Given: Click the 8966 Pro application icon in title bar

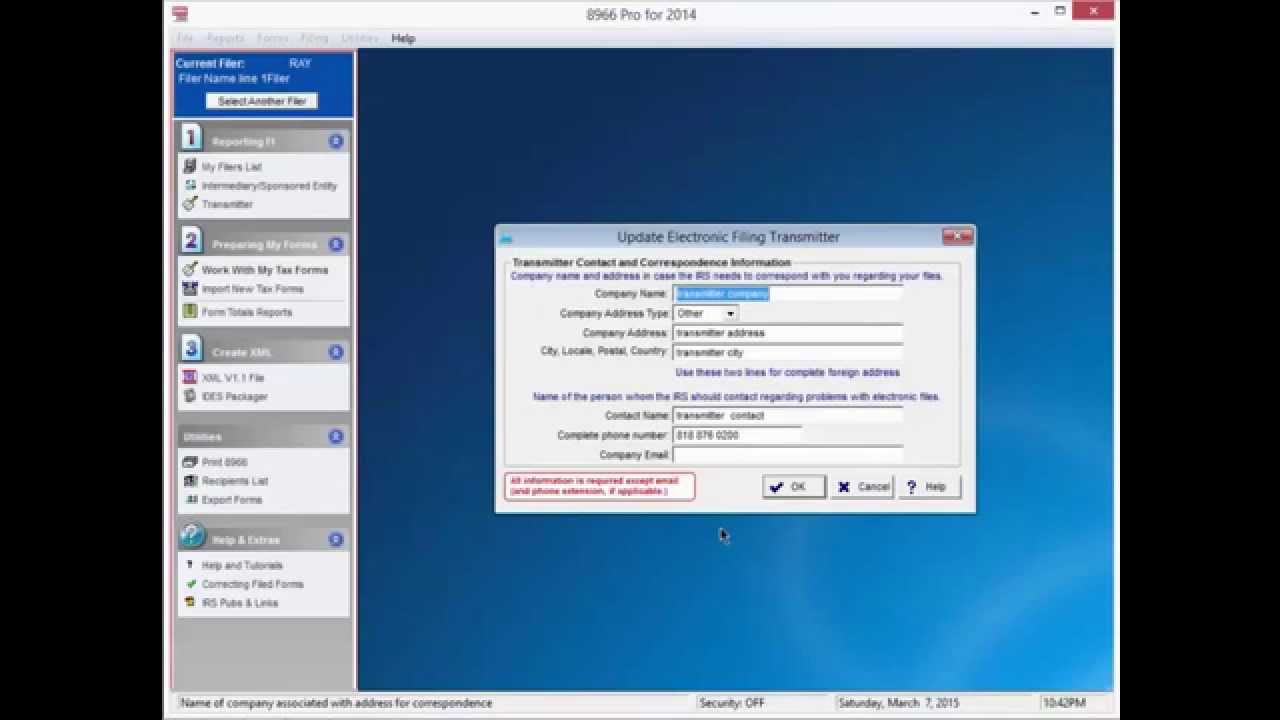Looking at the screenshot, I should (180, 14).
